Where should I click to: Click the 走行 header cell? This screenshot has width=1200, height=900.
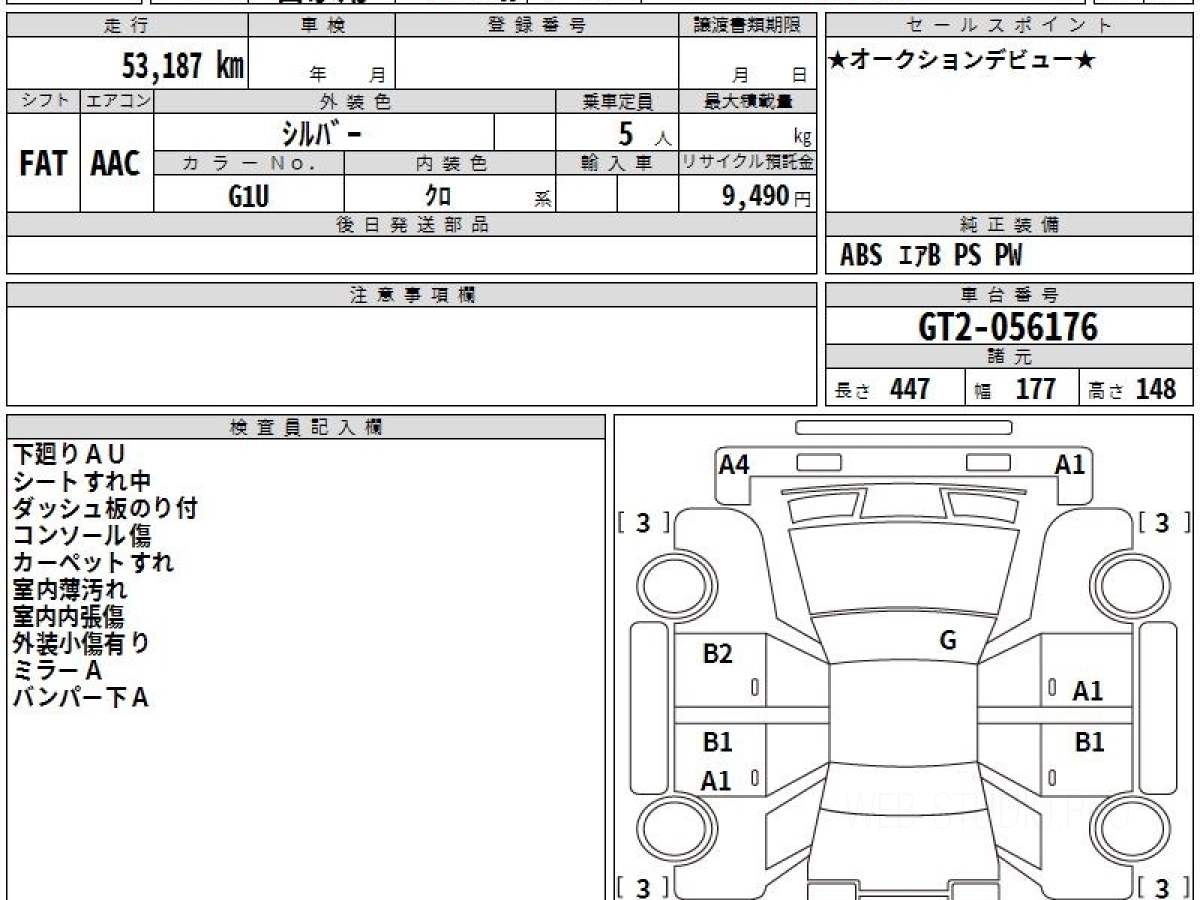[126, 26]
